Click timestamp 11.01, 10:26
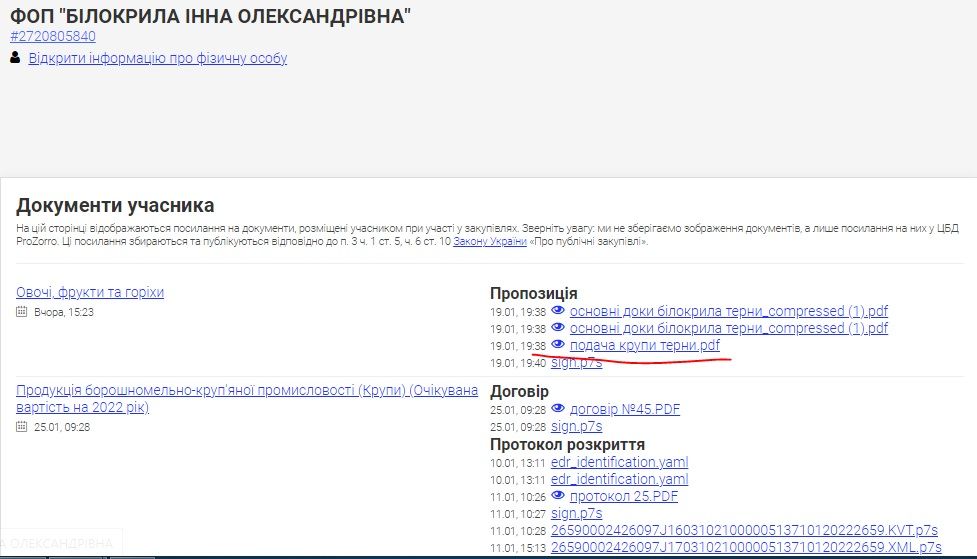This screenshot has height=559, width=977. (x=518, y=497)
